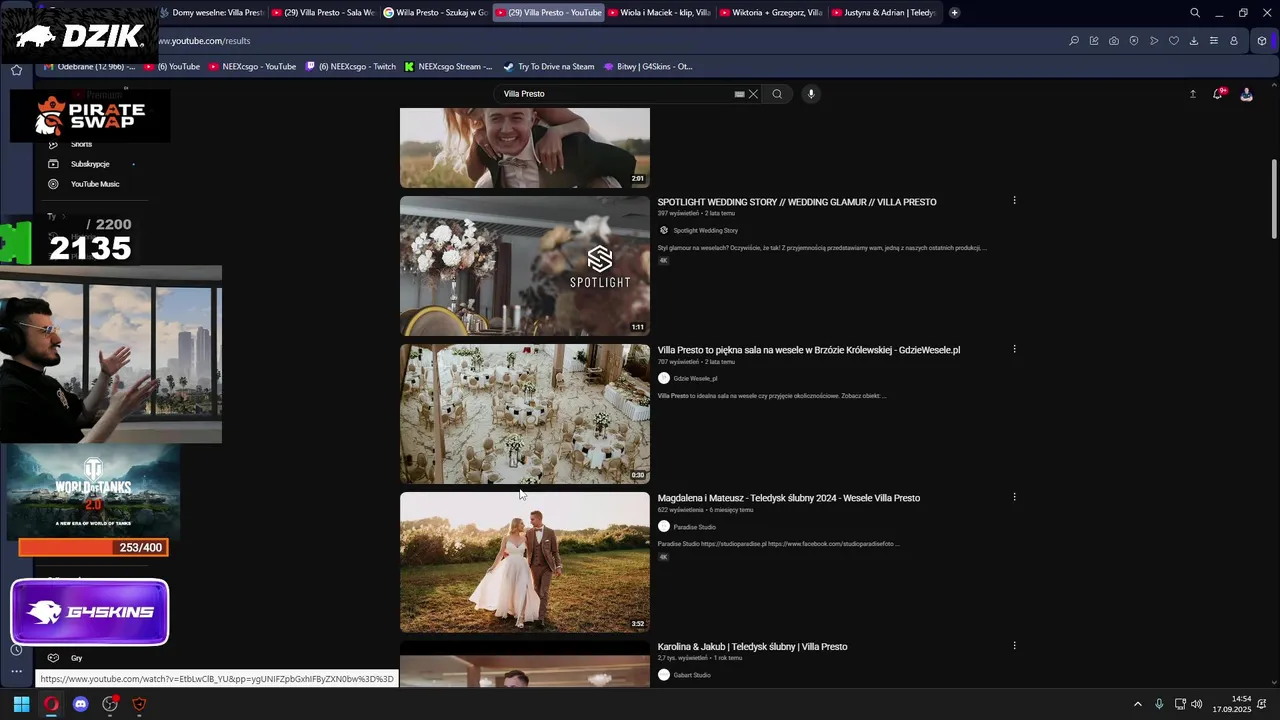
Task: Switch to Willa Presto - Szukaj w Google tab
Action: [x=436, y=13]
